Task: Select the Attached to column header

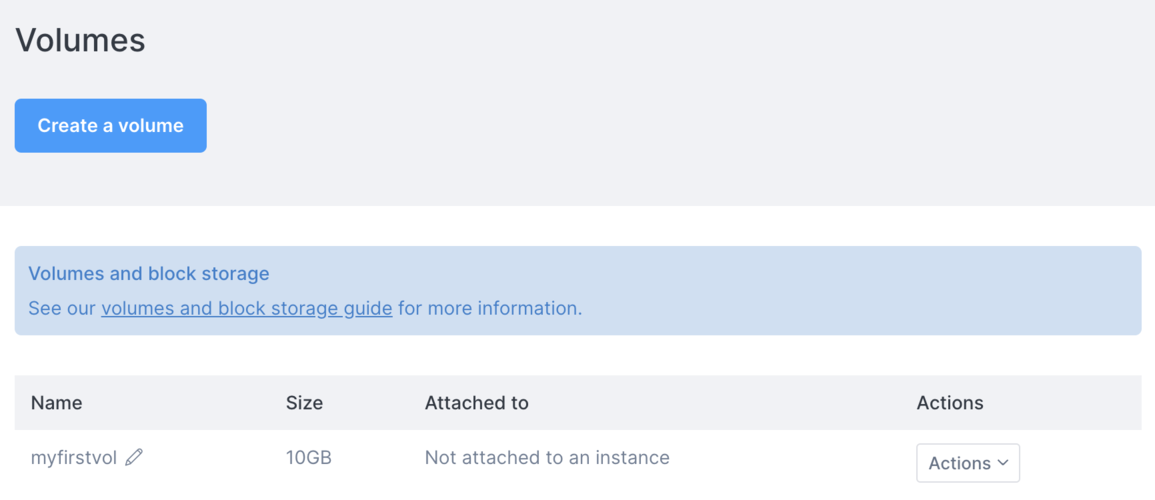Action: point(476,403)
